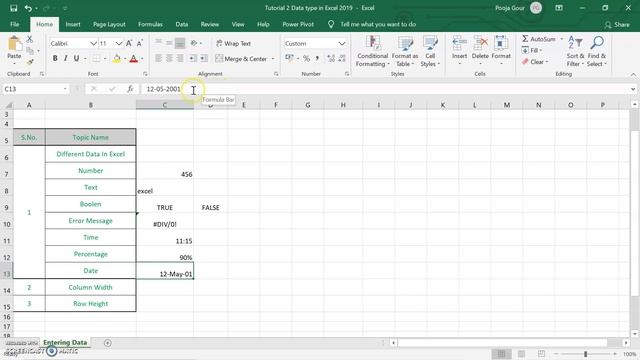Confirm the entry with the checkmark icon
The height and width of the screenshot is (360, 640).
pos(112,89)
